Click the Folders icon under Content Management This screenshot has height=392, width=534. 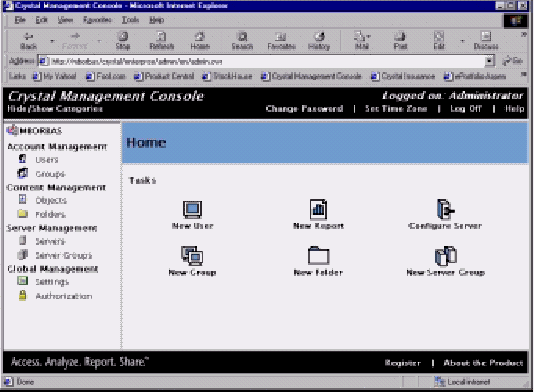point(23,214)
